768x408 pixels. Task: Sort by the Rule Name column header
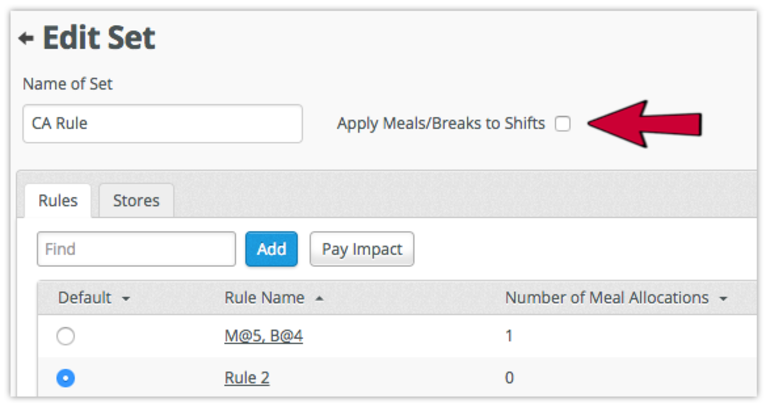click(264, 297)
